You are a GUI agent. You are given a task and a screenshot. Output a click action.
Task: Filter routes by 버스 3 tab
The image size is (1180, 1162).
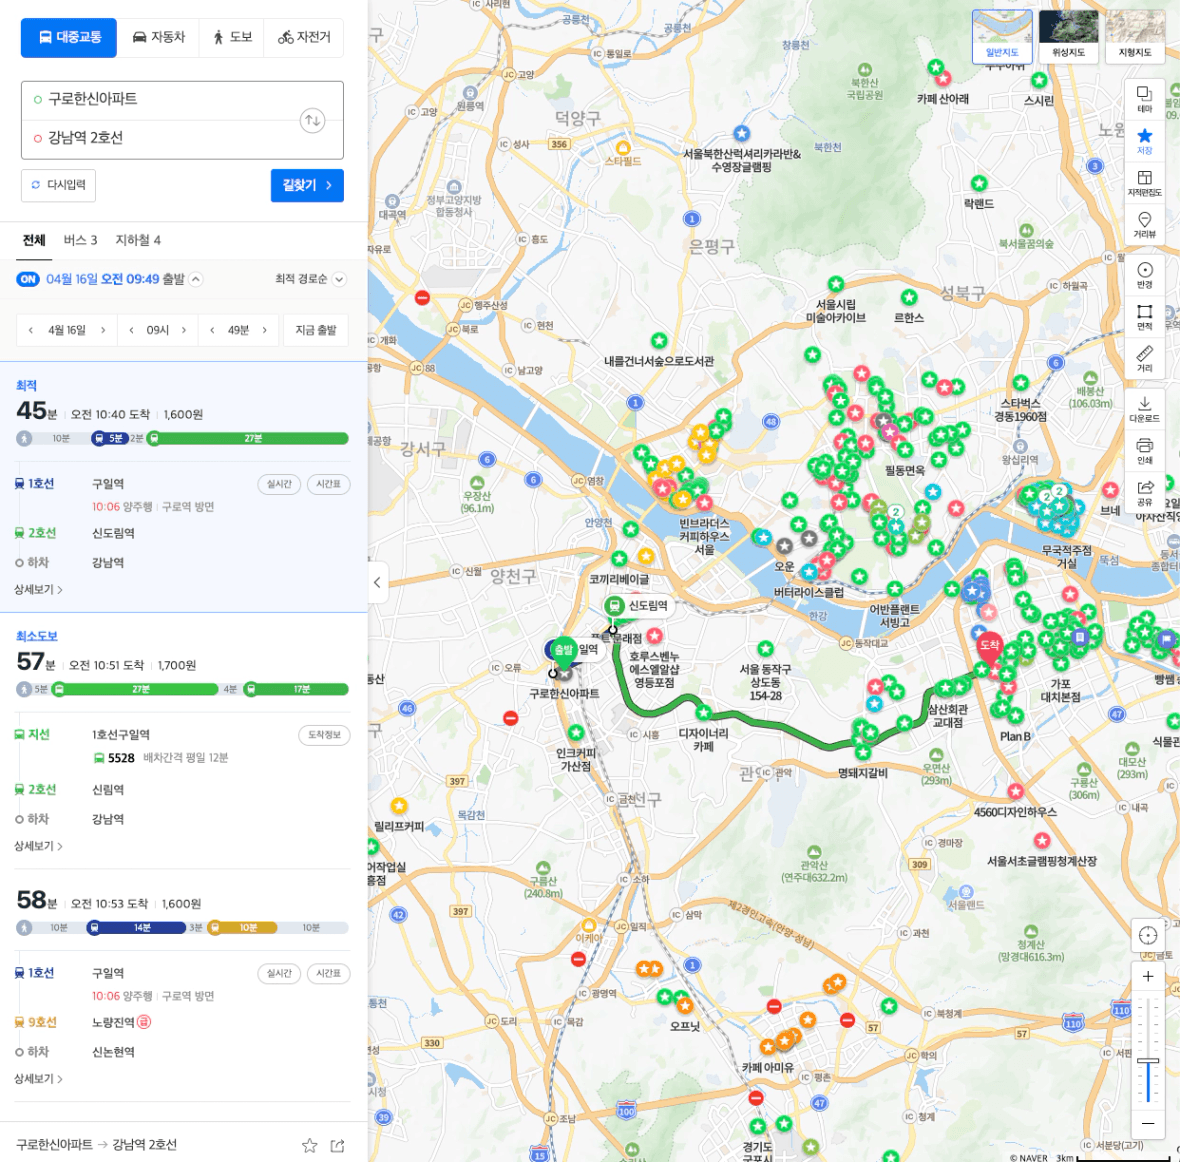pos(81,240)
